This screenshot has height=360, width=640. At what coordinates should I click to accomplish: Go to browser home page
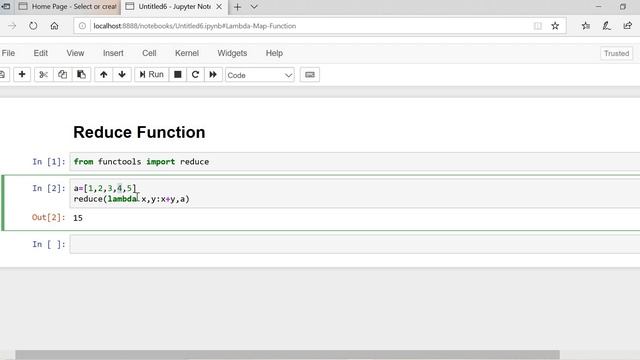click(x=54, y=26)
